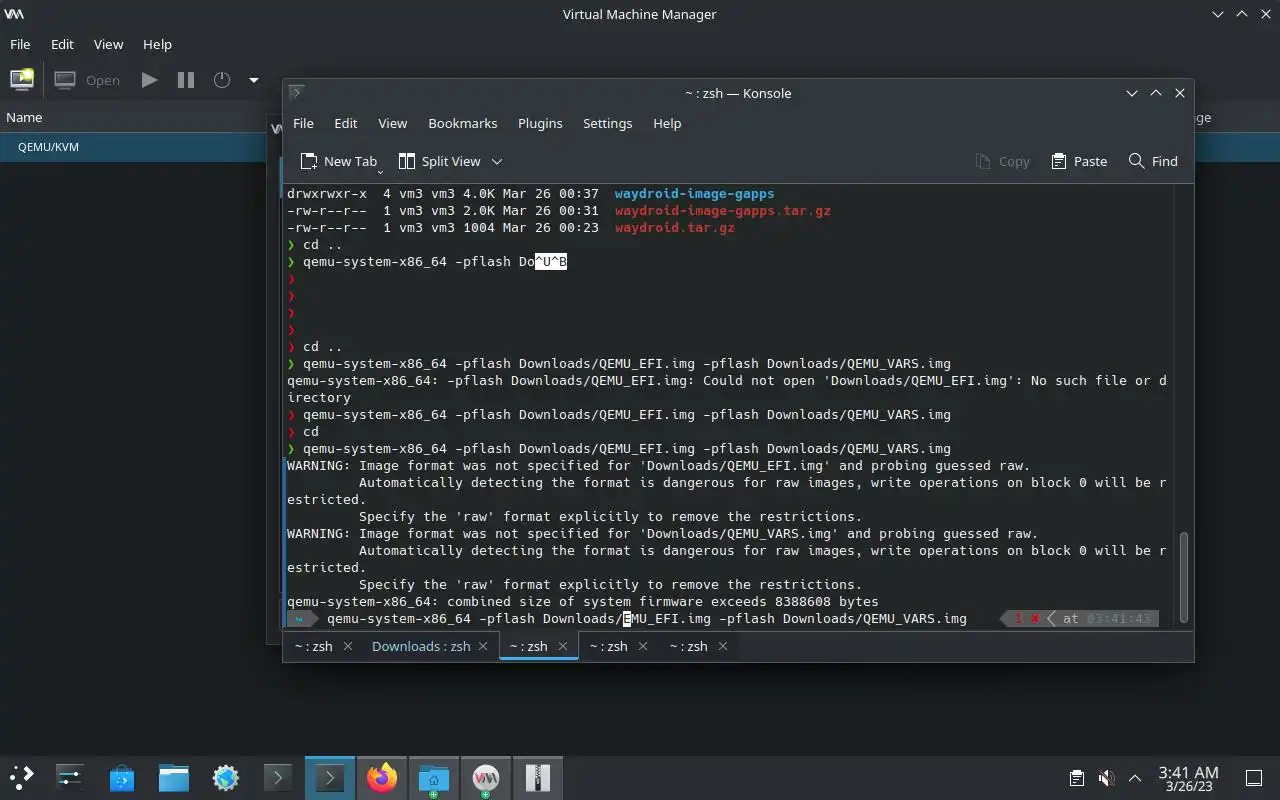Open Konsole View menu
The image size is (1280, 800).
click(392, 123)
